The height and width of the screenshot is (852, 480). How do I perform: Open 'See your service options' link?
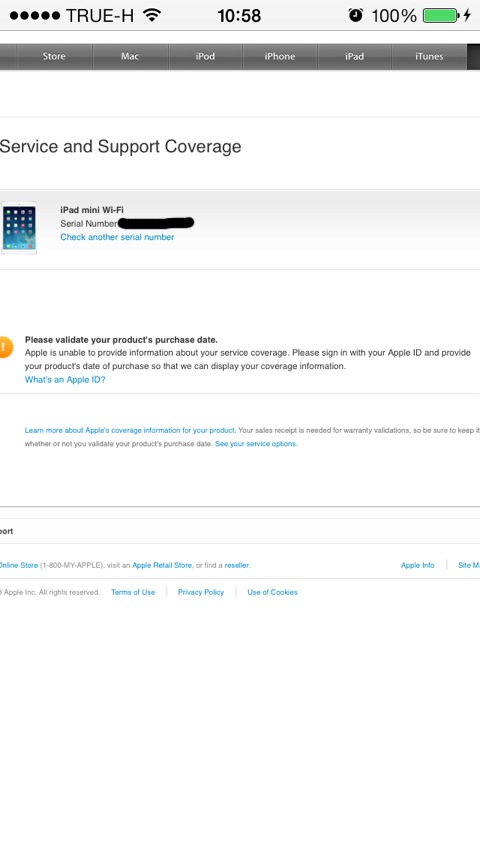coord(256,444)
